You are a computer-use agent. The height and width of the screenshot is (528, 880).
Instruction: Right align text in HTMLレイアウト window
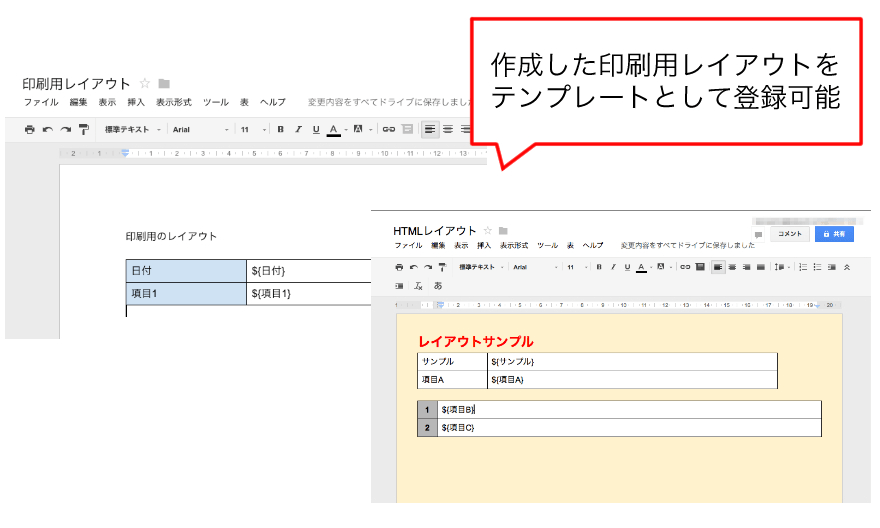pos(746,267)
